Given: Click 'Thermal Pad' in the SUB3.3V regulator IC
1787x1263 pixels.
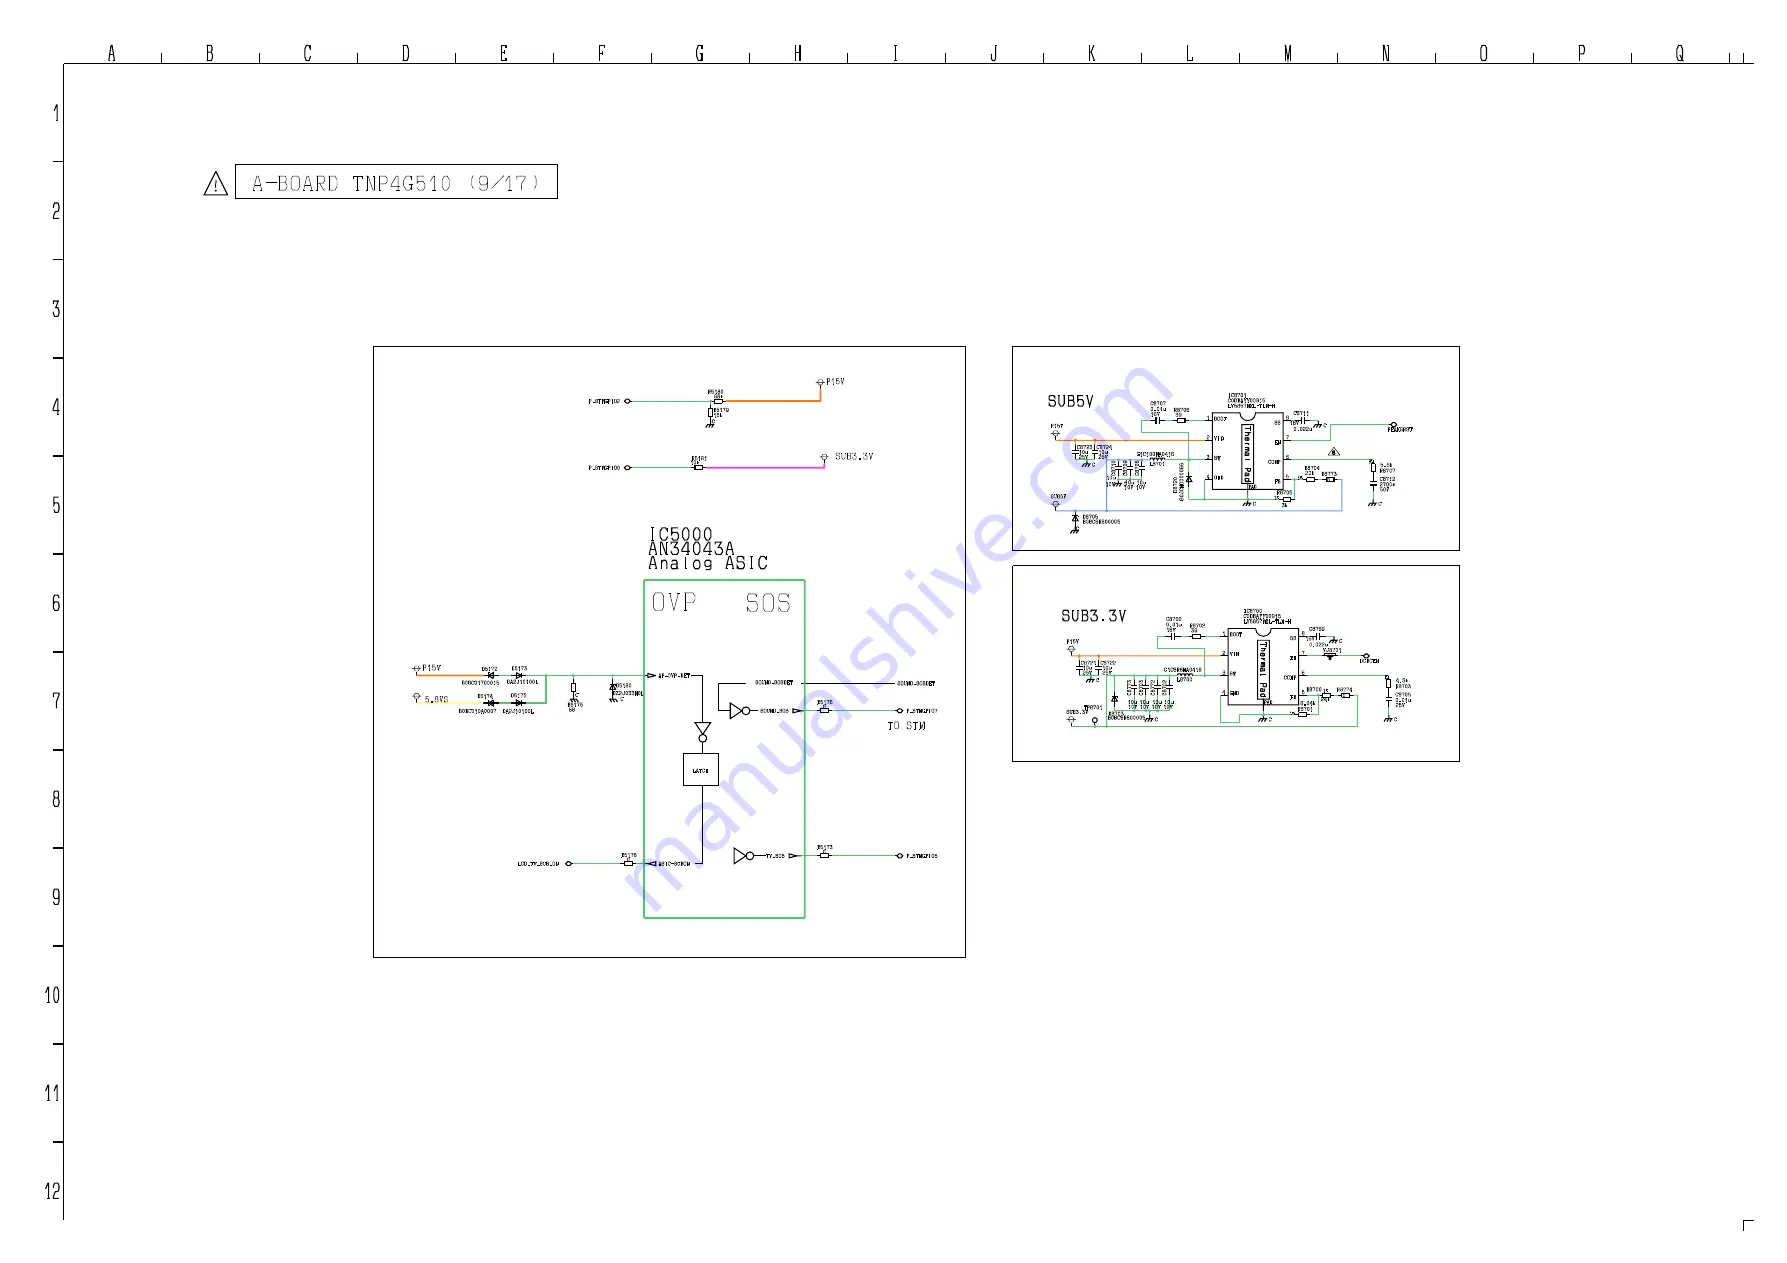Looking at the screenshot, I should click(1262, 670).
